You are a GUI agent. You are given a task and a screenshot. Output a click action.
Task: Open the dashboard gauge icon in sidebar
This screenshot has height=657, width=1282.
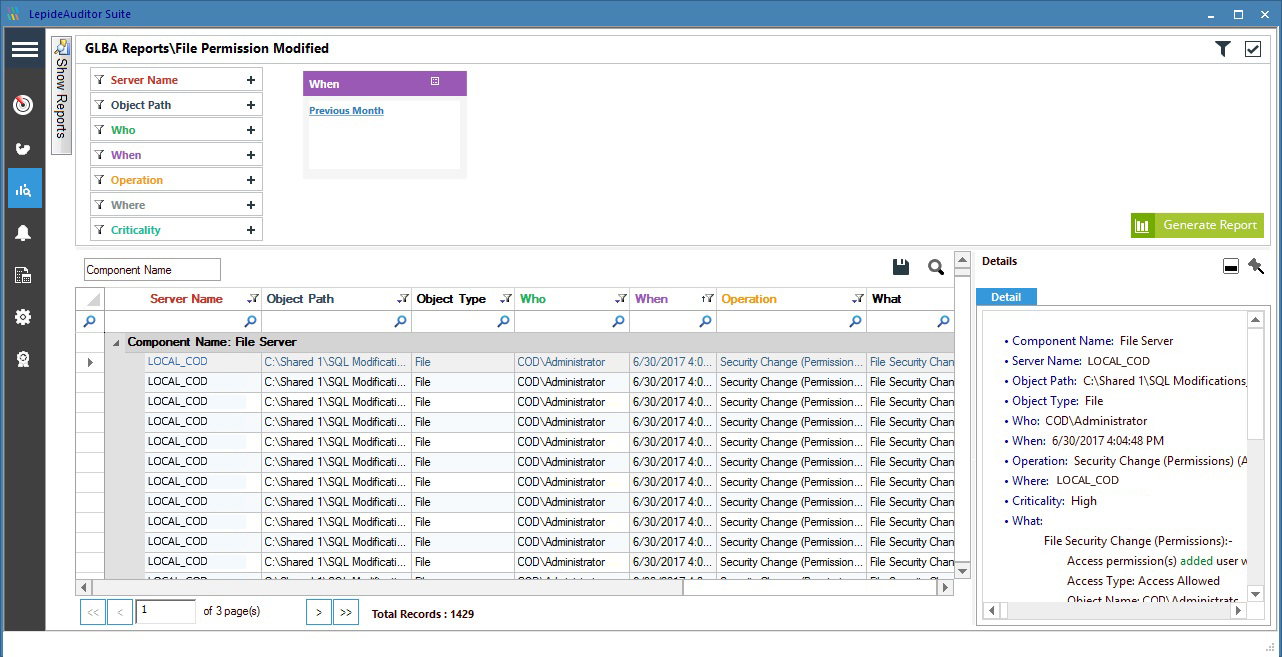pos(24,105)
